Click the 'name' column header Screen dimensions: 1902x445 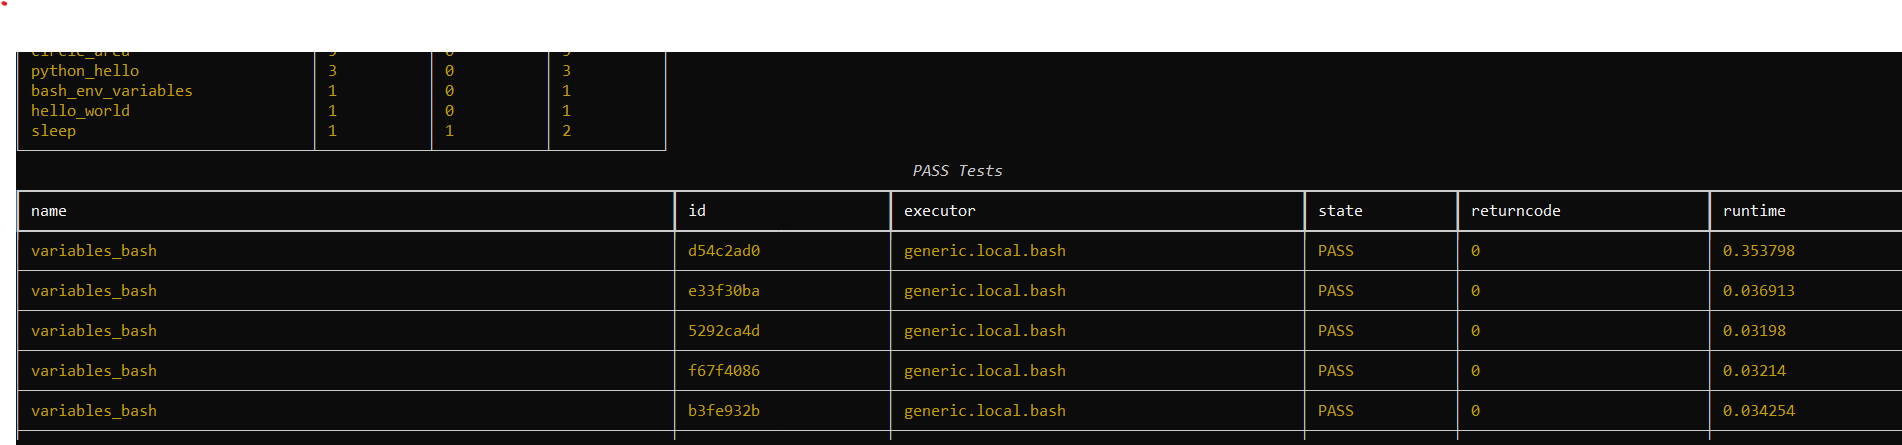[49, 211]
